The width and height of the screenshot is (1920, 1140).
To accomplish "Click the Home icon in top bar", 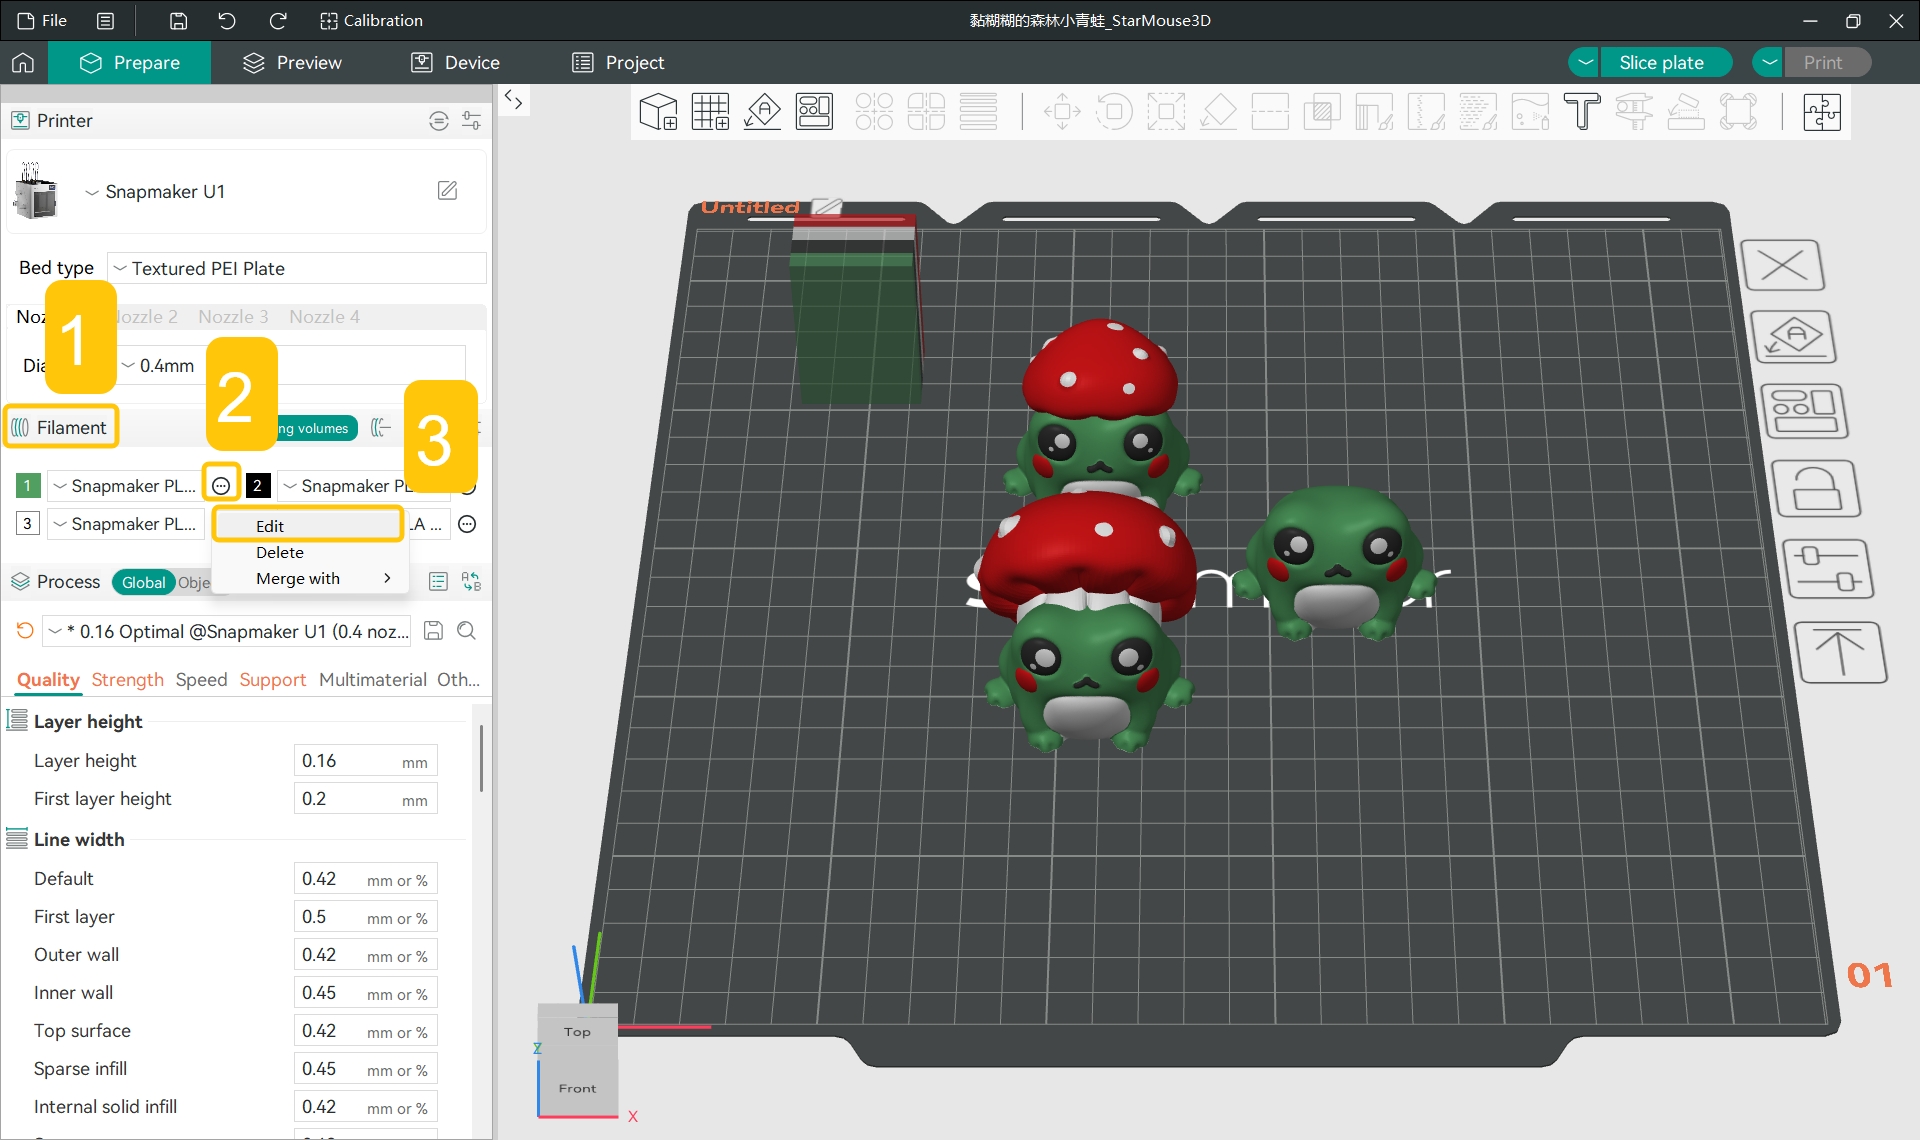I will [x=23, y=63].
